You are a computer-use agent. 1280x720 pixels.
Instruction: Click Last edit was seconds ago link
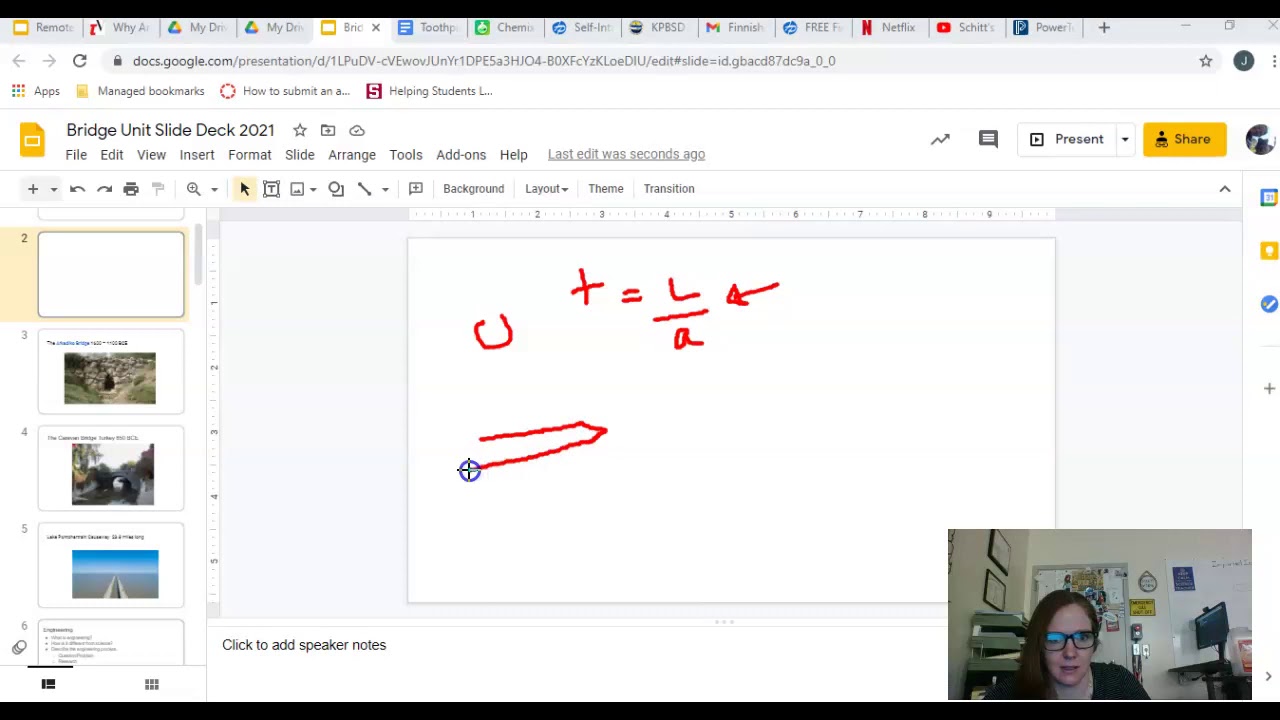click(626, 154)
